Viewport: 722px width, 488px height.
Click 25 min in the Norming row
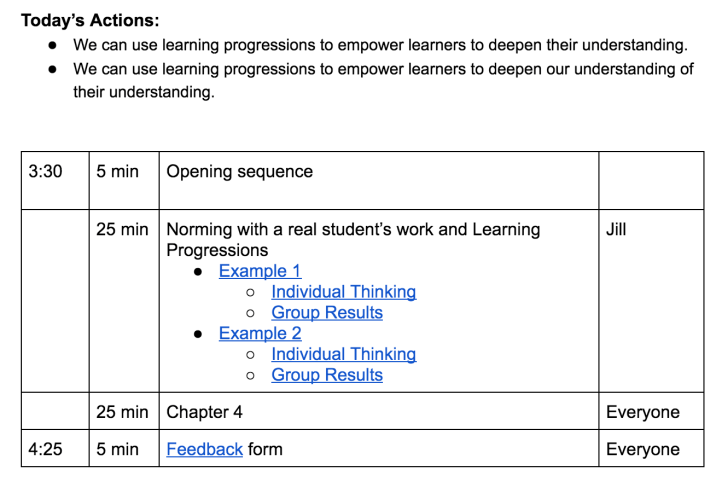pos(122,229)
